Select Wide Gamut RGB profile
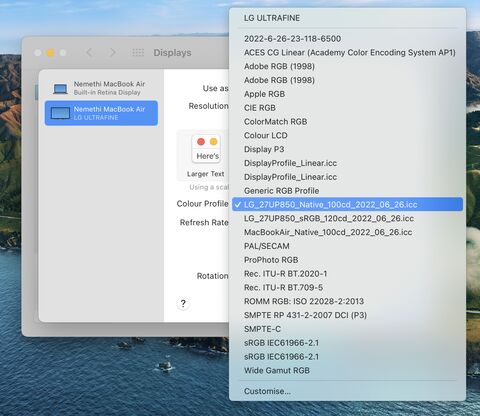This screenshot has height=416, width=480. pos(347,370)
